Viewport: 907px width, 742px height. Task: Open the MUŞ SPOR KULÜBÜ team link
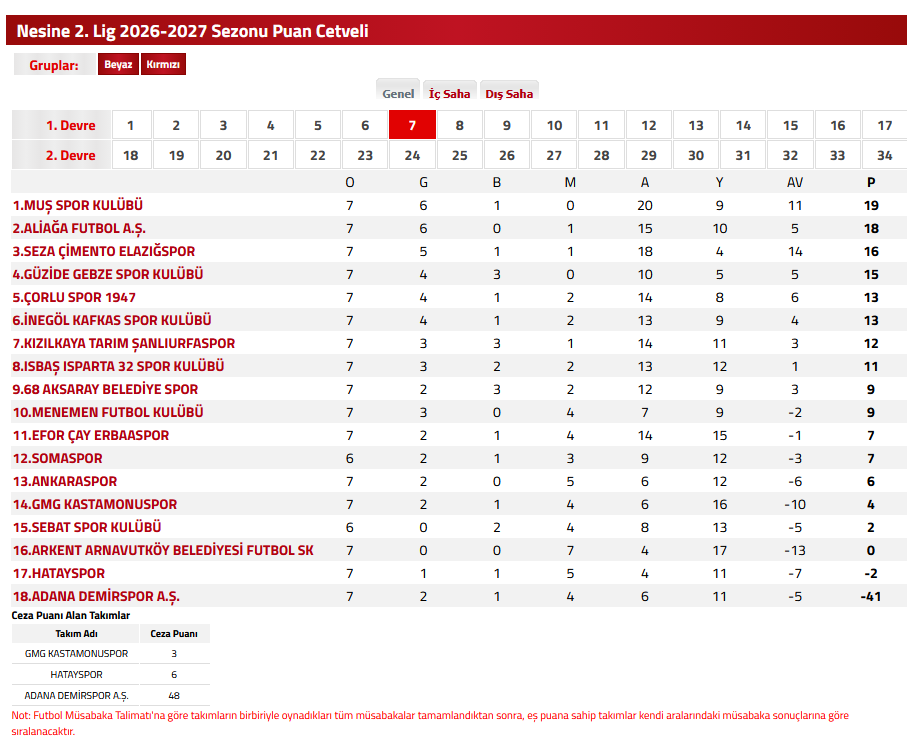click(x=78, y=205)
